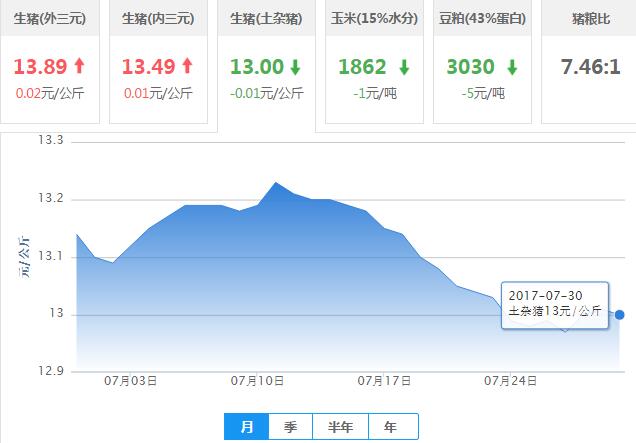
Task: Click red up arrow beside 13.89
Action: click(x=78, y=67)
